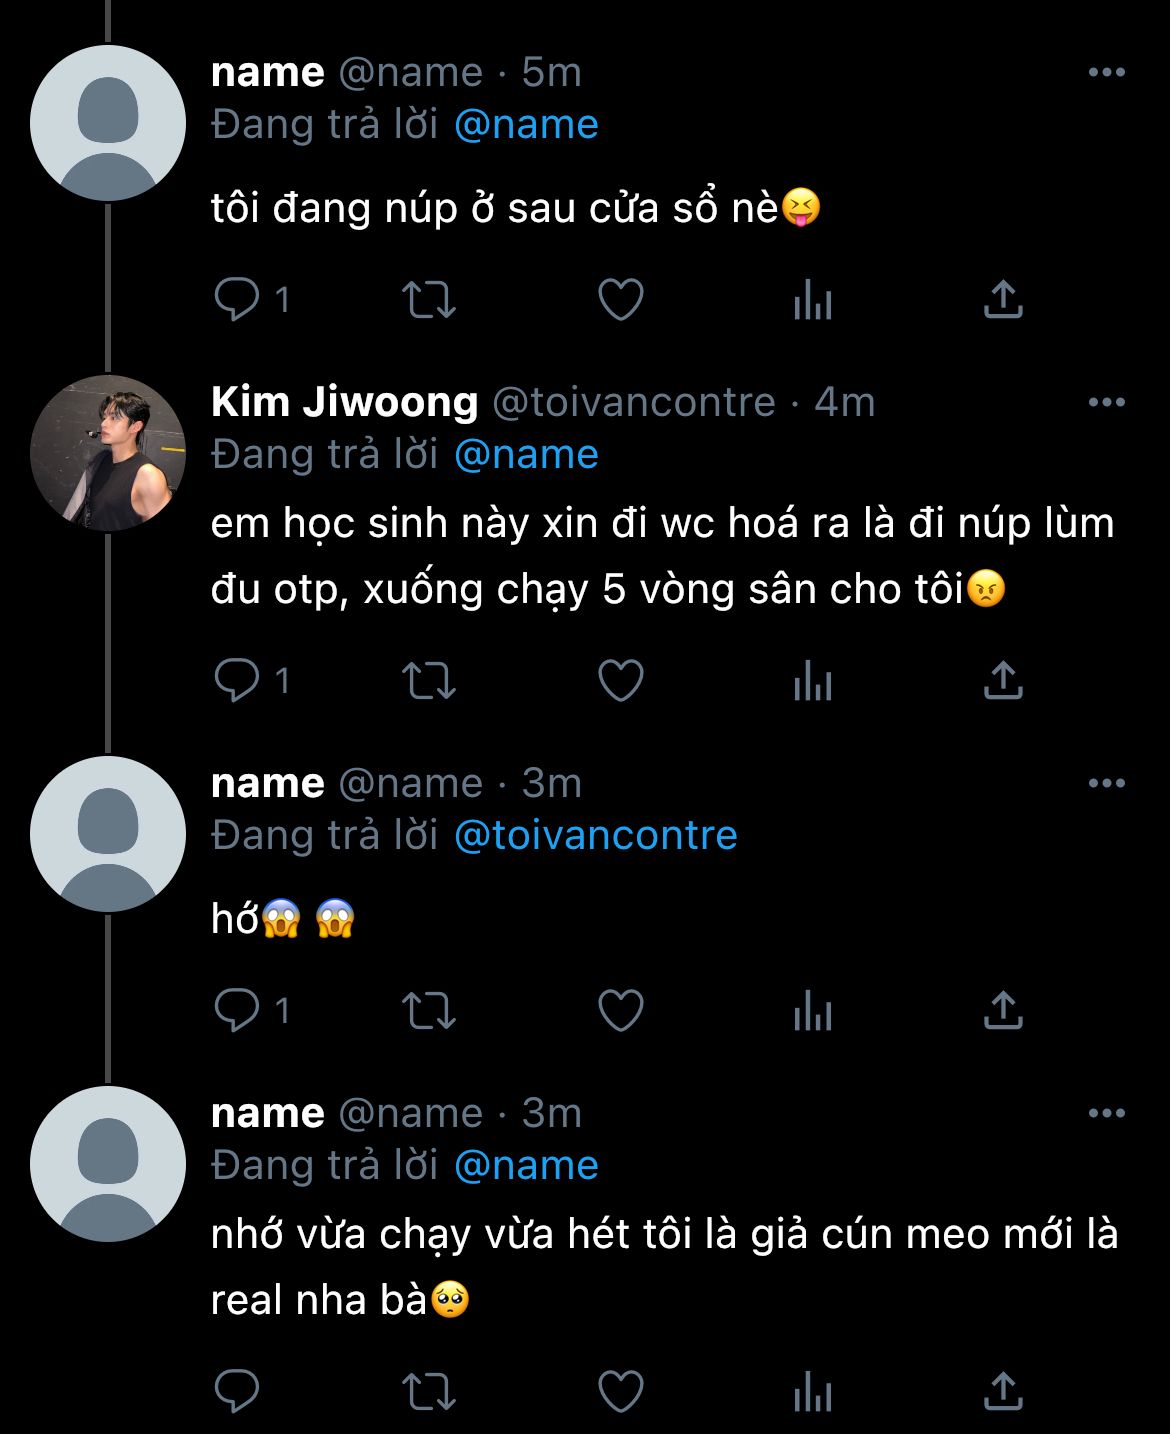Image resolution: width=1170 pixels, height=1434 pixels.
Task: Open @toivancontre mention in reply line
Action: pyautogui.click(x=595, y=835)
